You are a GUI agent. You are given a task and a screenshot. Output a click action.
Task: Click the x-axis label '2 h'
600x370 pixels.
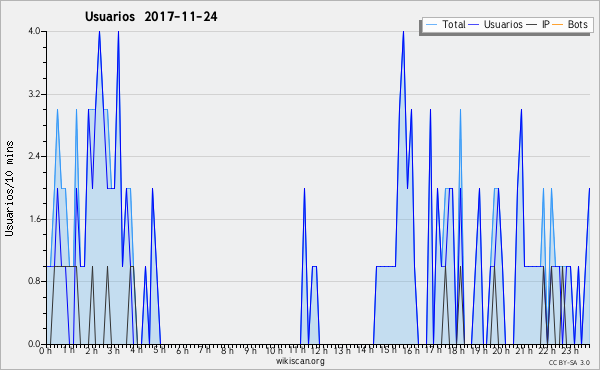point(91,351)
